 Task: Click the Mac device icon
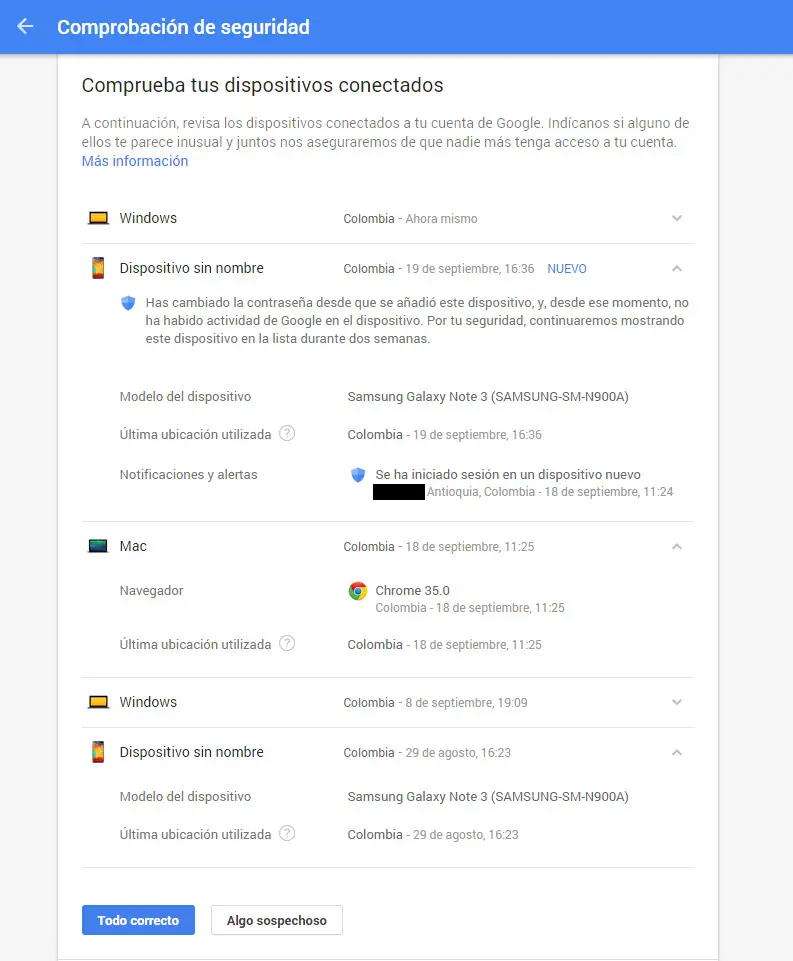point(98,546)
